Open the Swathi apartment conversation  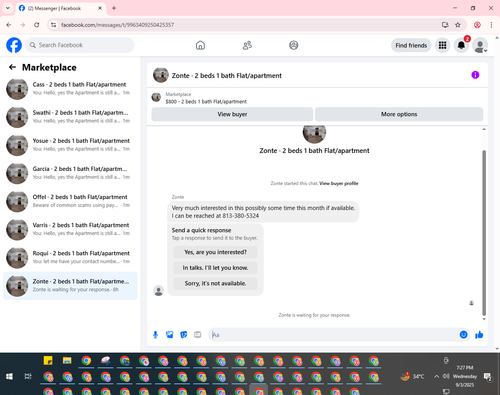(70, 117)
